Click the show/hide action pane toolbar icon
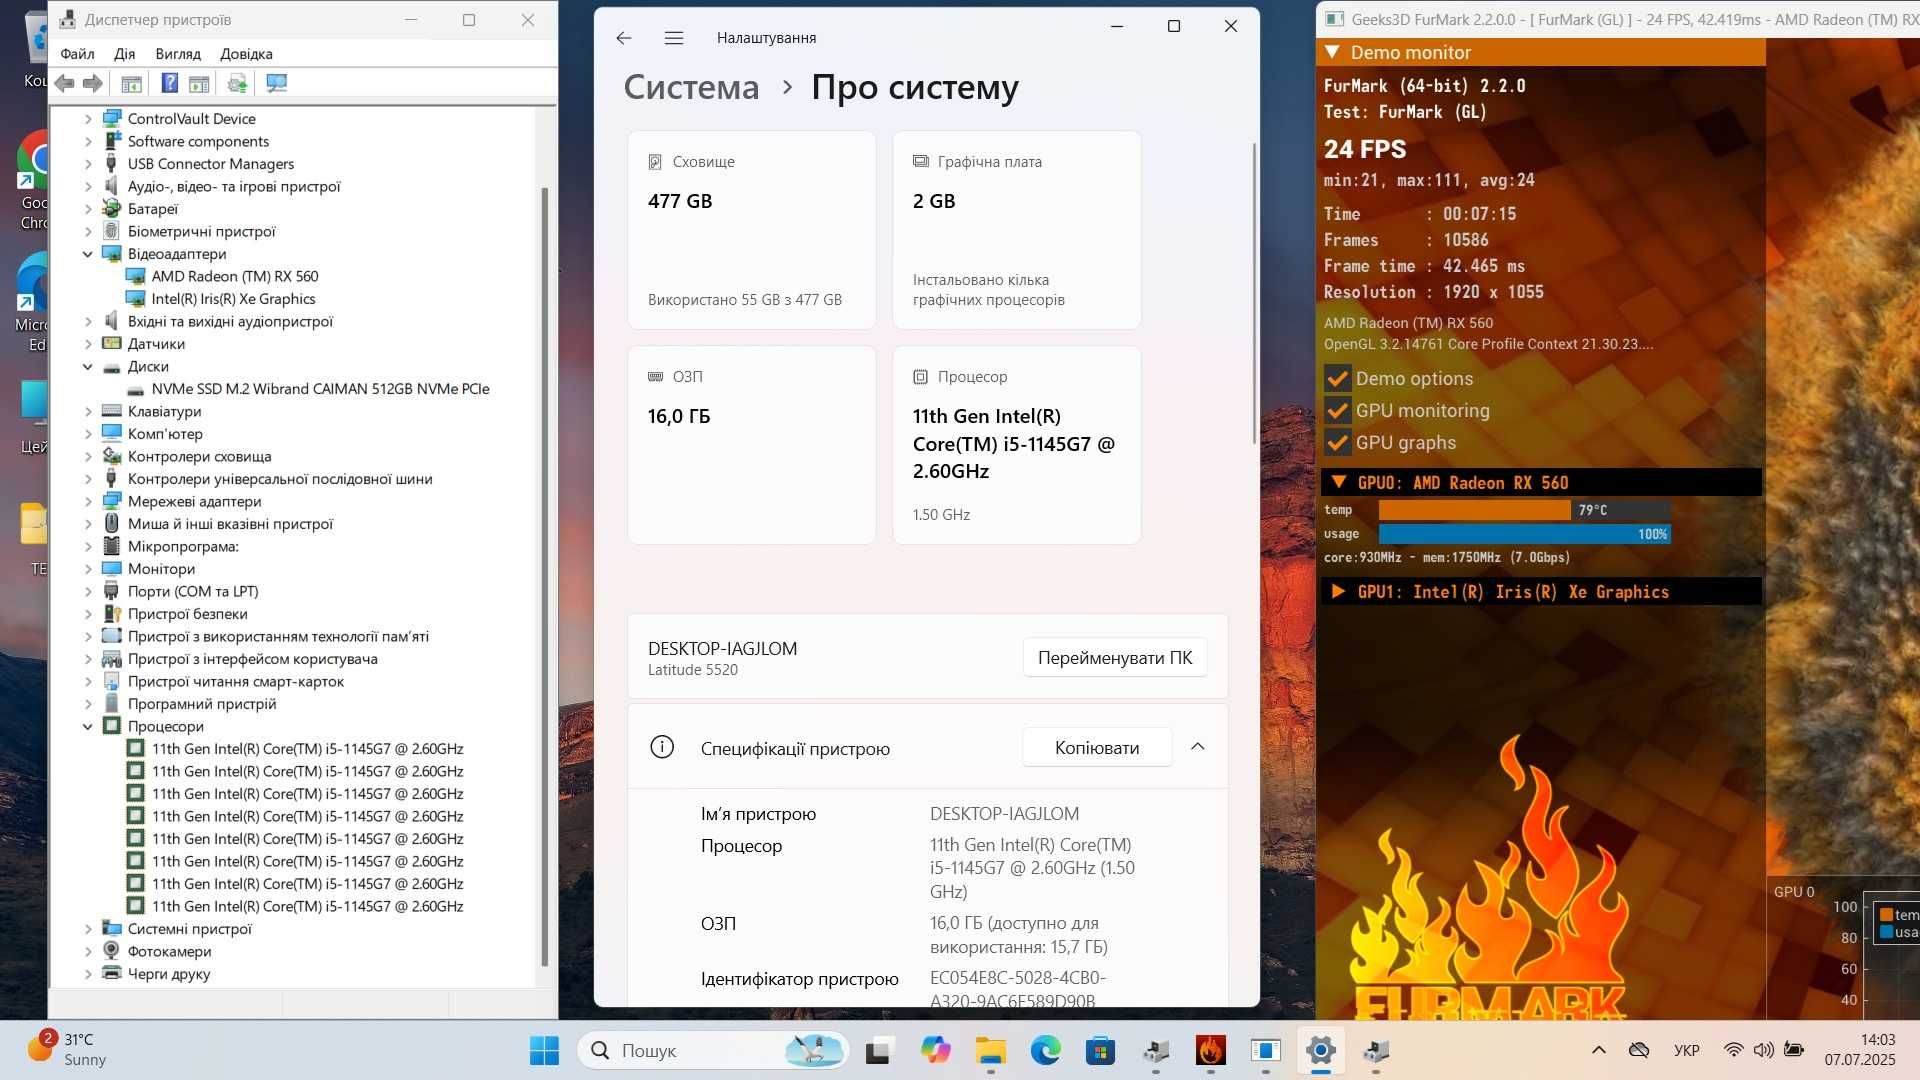 click(x=199, y=84)
